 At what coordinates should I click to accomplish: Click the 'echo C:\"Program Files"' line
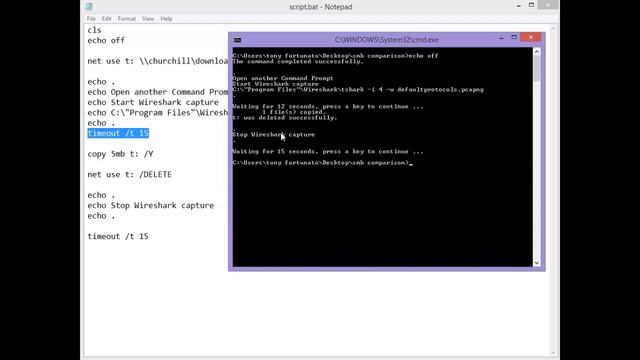pyautogui.click(x=158, y=113)
